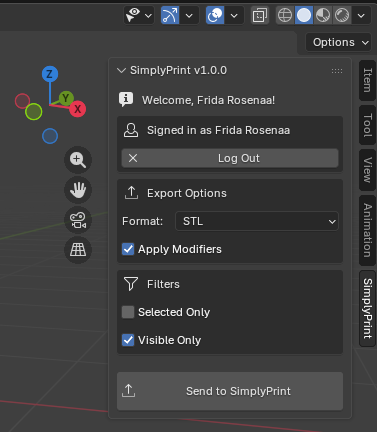
Task: Expand the selectability and visibility dropdown arrow
Action: [x=148, y=15]
